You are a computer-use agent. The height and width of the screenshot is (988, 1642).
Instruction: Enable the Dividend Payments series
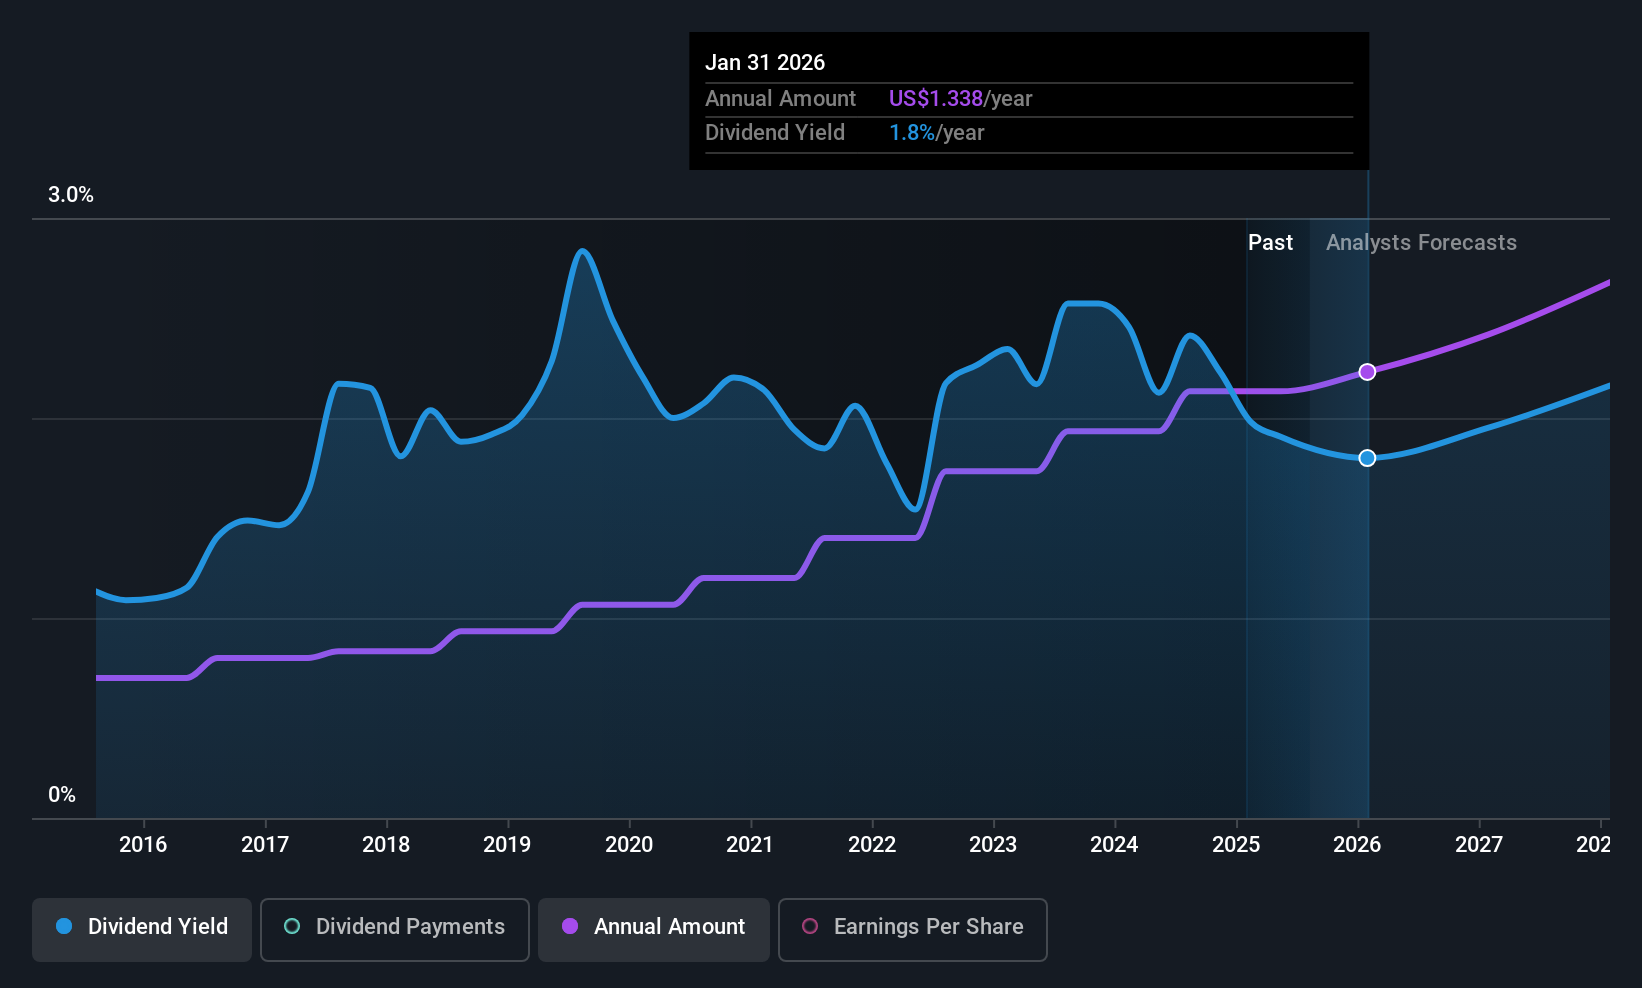click(394, 929)
